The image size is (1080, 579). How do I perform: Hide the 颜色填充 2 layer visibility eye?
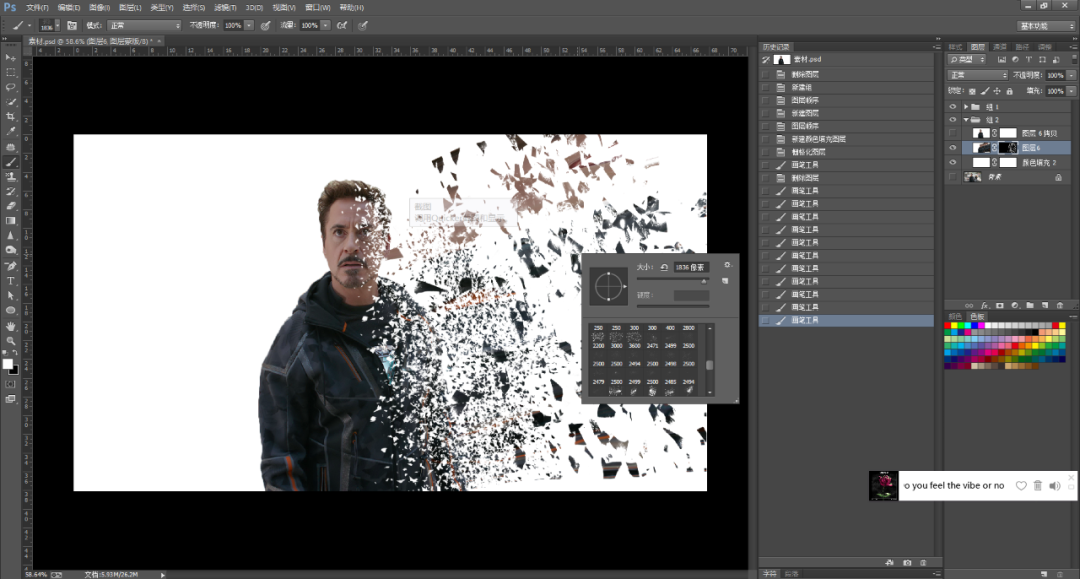coord(953,162)
